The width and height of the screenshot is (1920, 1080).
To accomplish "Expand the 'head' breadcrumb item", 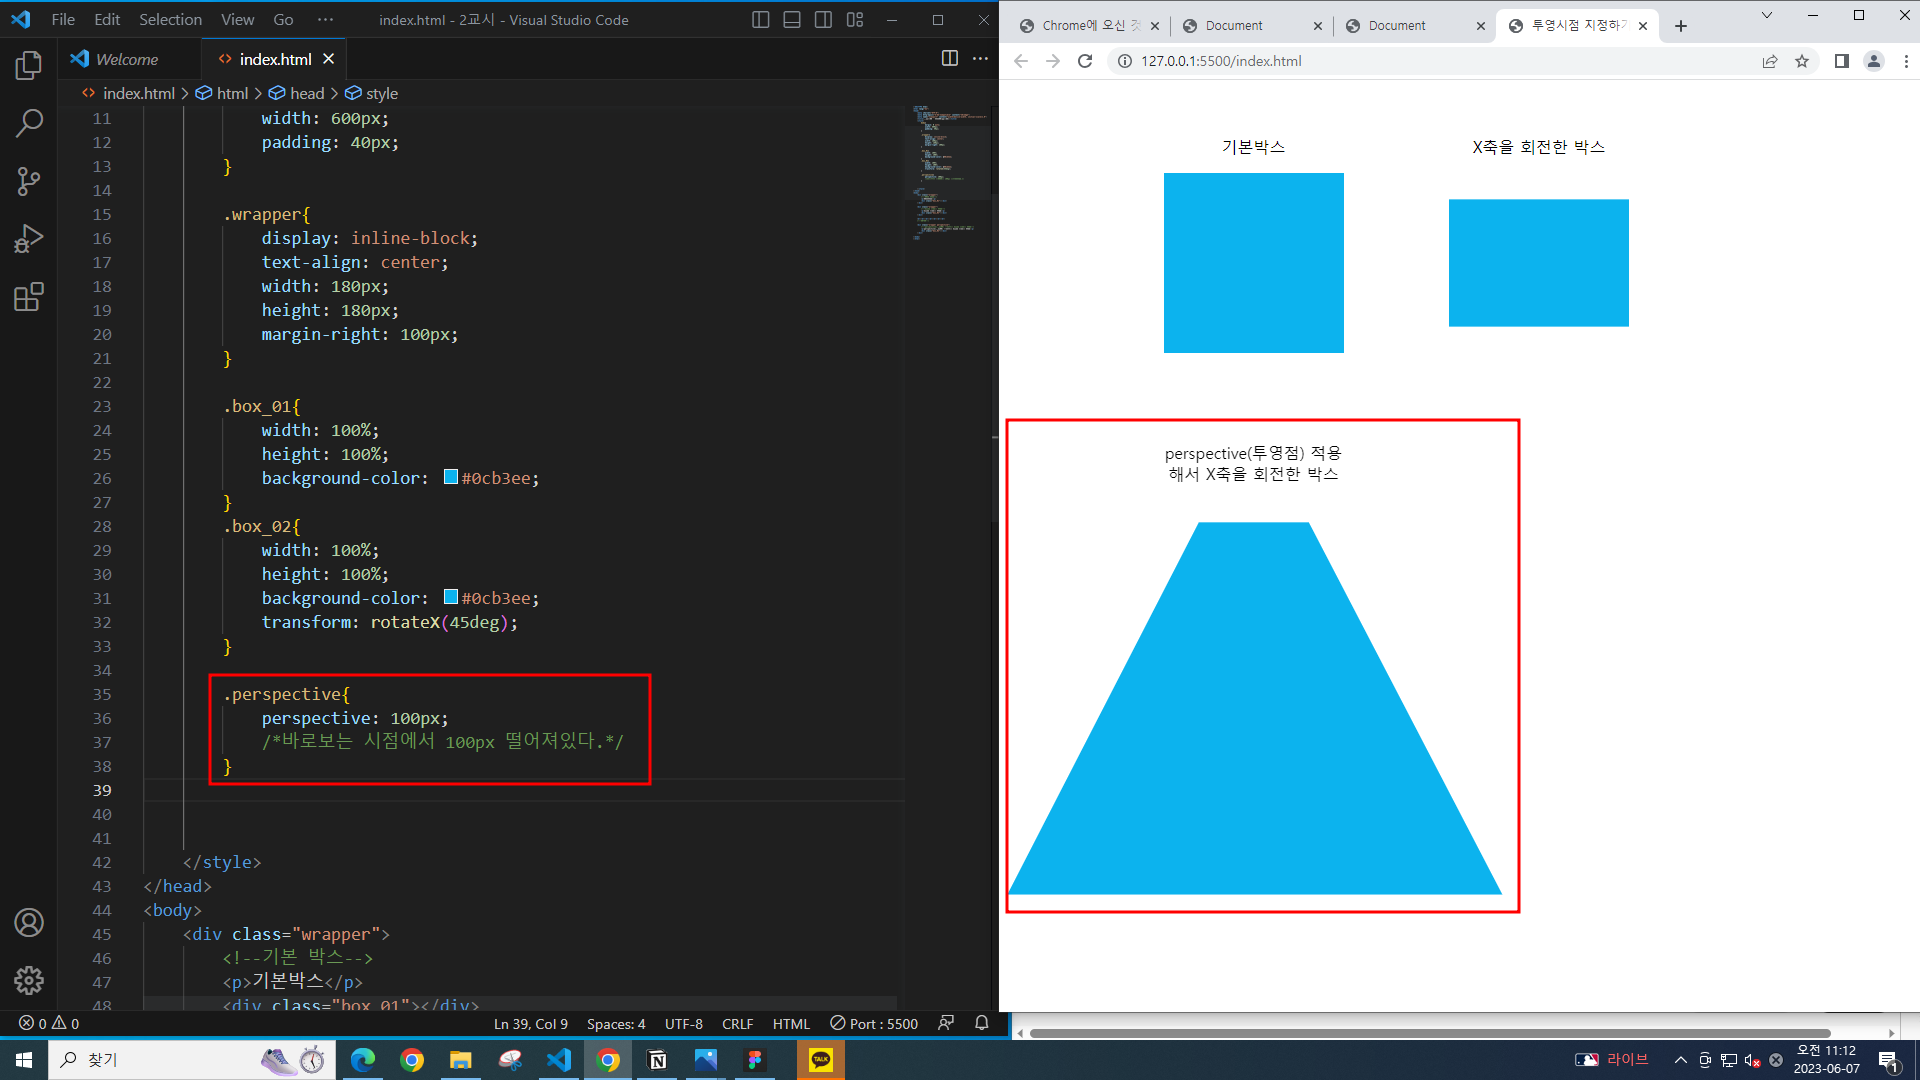I will tap(306, 93).
